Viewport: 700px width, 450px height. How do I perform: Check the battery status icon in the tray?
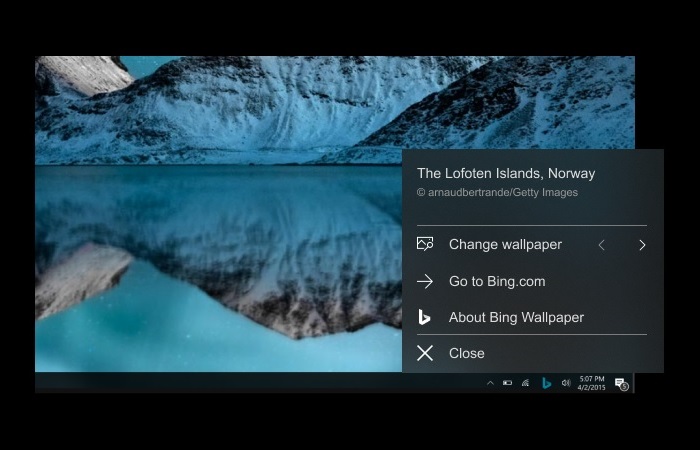pos(507,383)
